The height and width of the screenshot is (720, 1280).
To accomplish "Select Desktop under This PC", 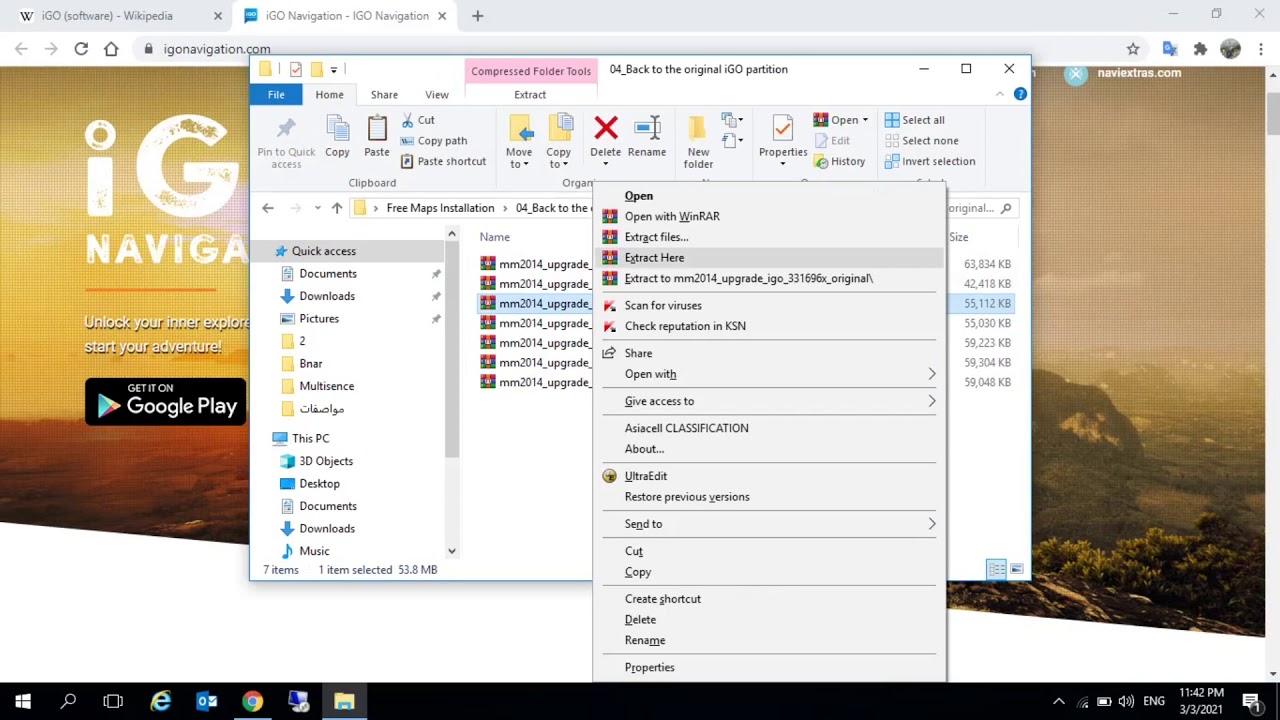I will [319, 484].
